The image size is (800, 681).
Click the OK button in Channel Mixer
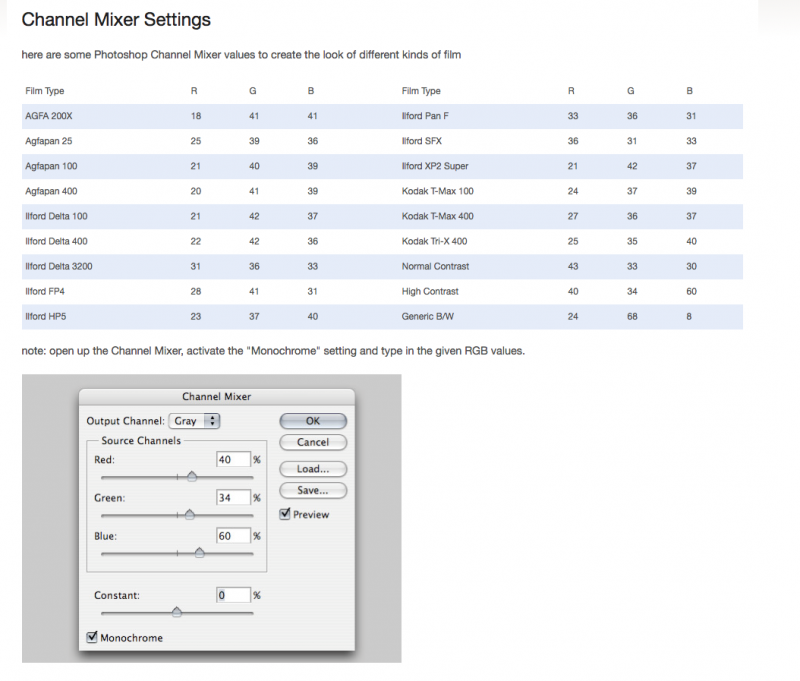tap(313, 421)
